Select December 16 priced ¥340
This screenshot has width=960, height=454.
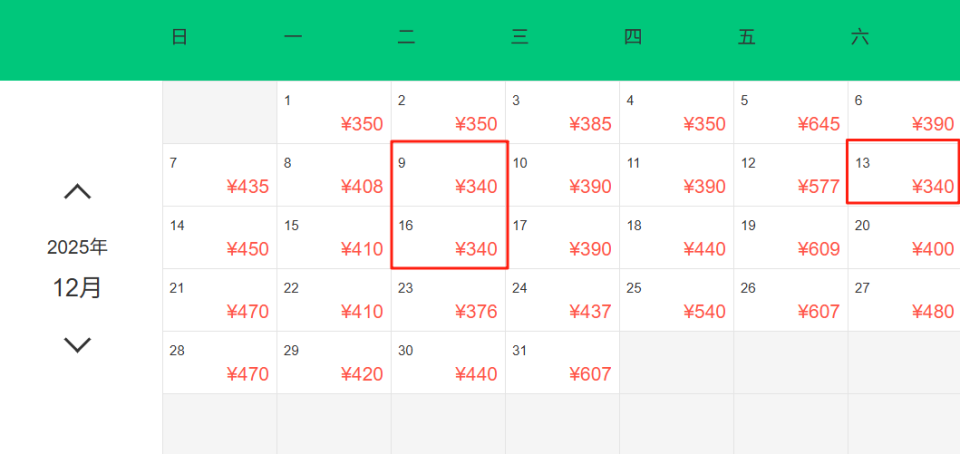click(449, 238)
